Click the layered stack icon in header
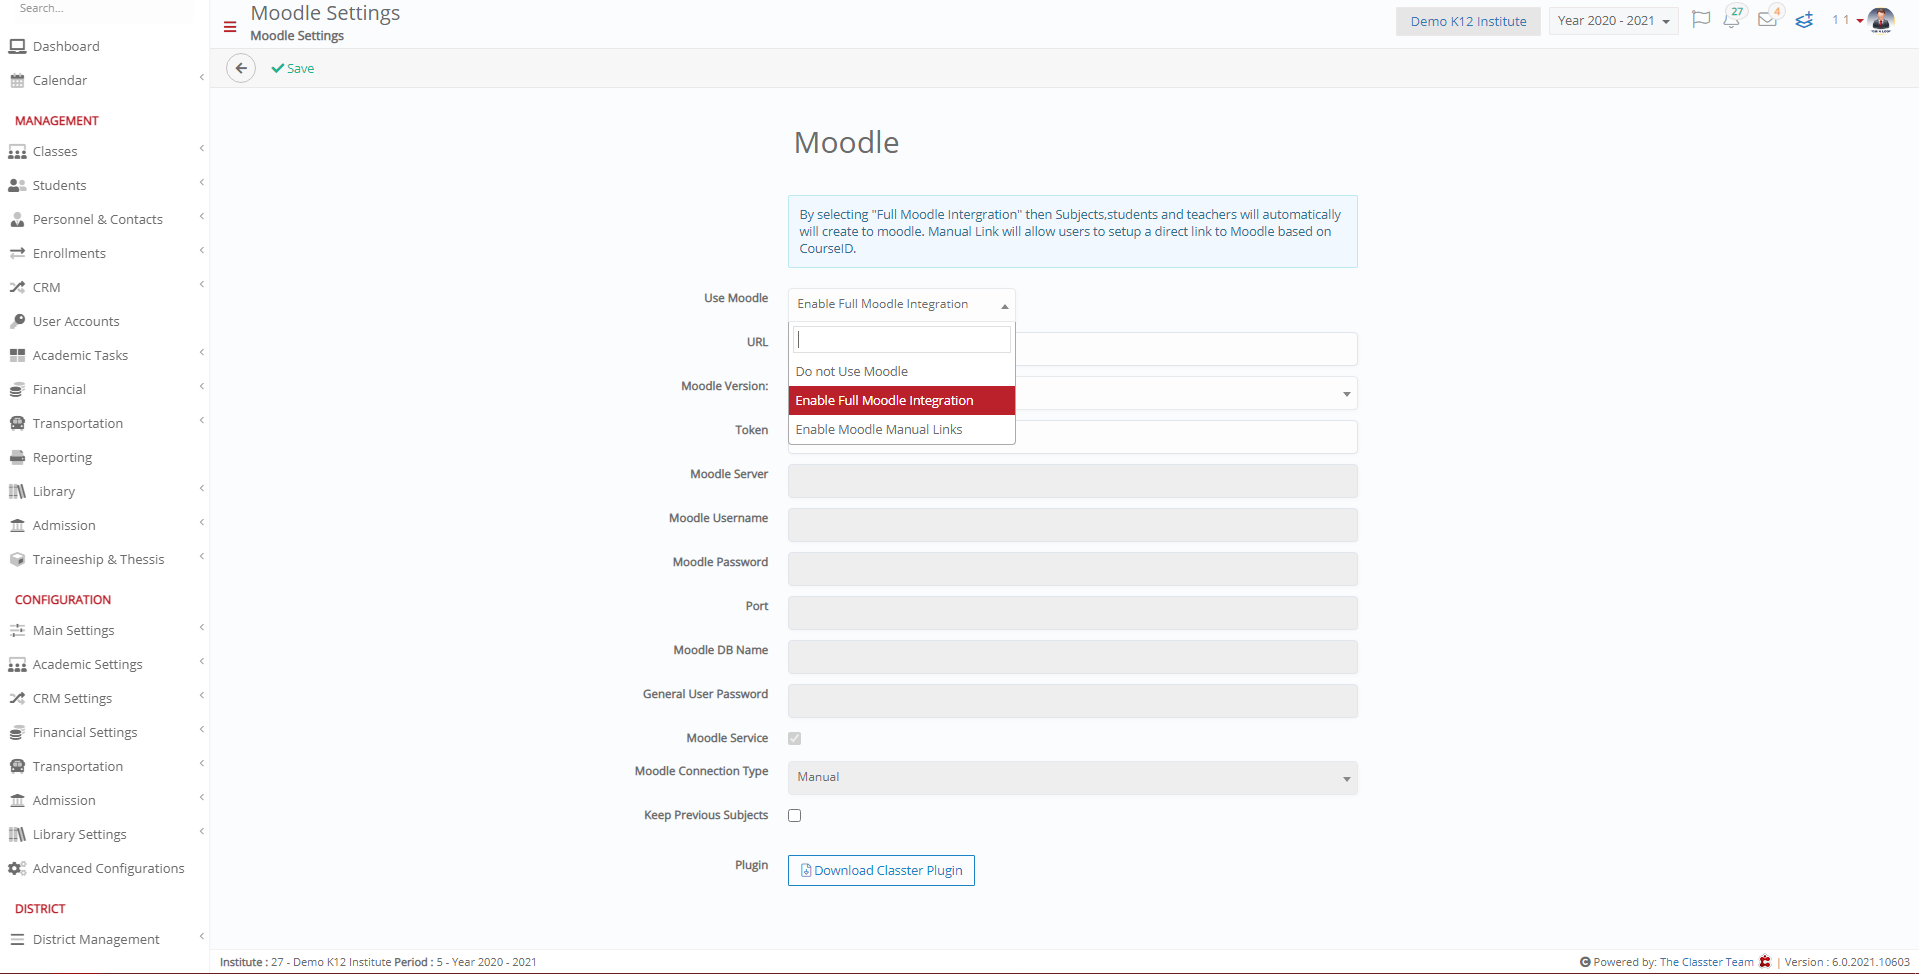 coord(1804,20)
